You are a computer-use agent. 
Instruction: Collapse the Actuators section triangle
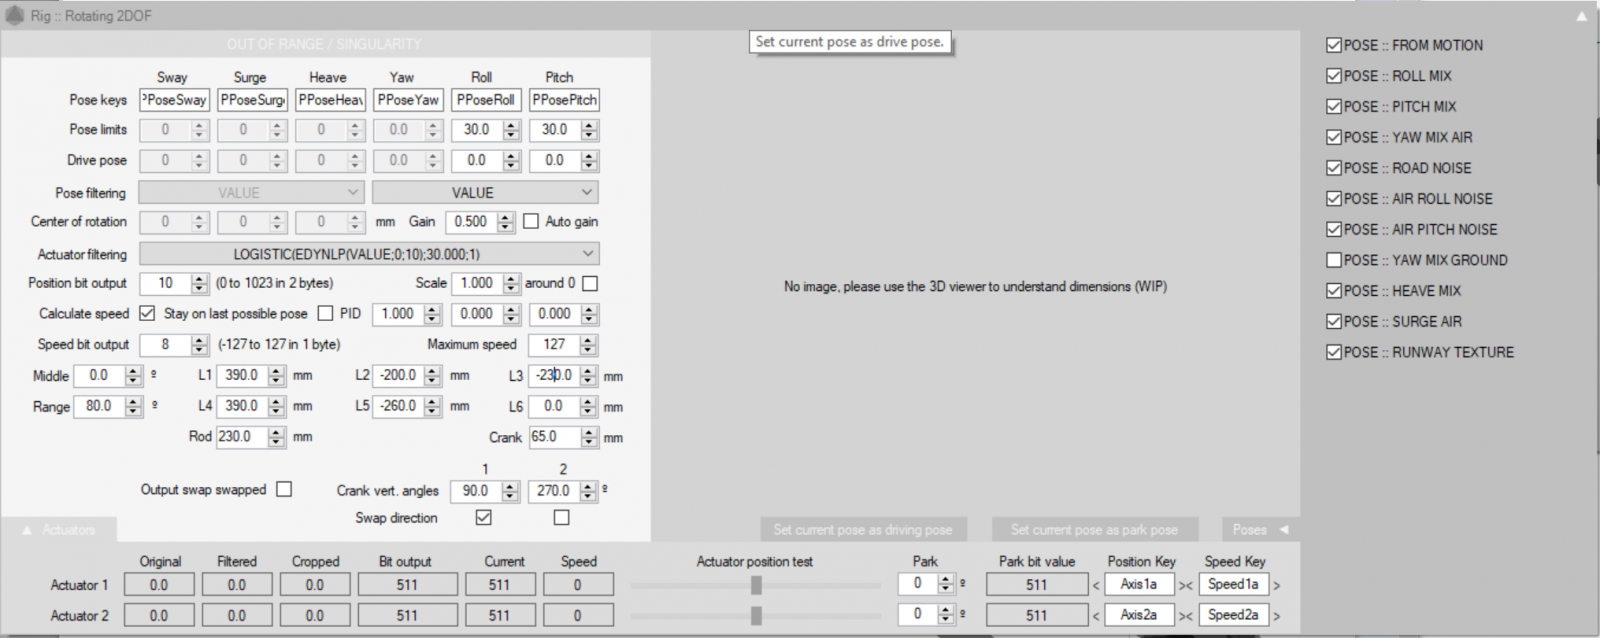27,530
